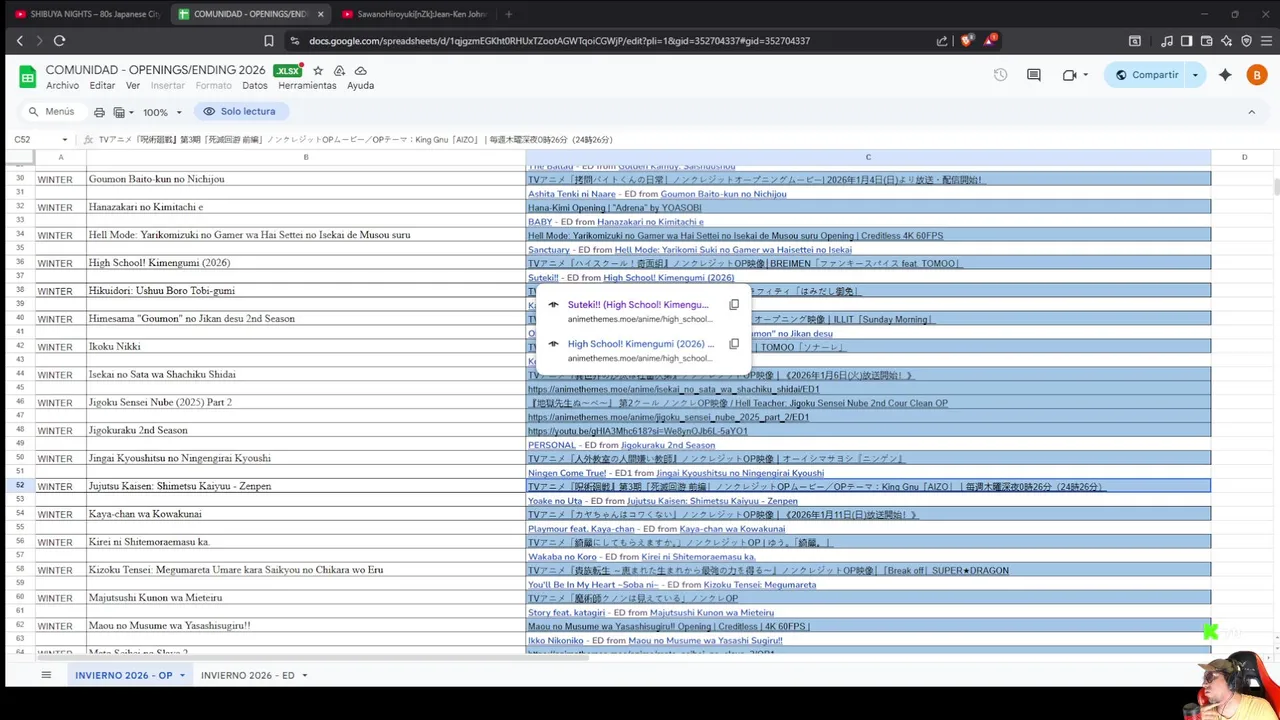Collapse the toolbar with the chevron
This screenshot has width=1280, height=720.
pyautogui.click(x=1251, y=112)
